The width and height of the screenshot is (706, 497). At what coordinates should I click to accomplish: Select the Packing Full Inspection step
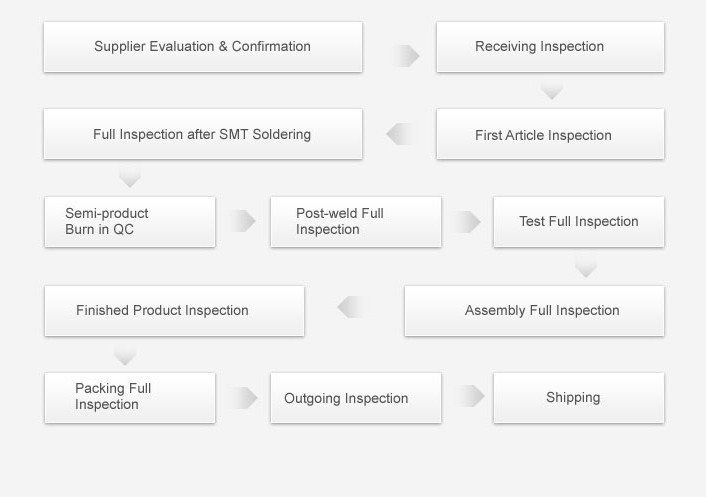click(x=130, y=398)
